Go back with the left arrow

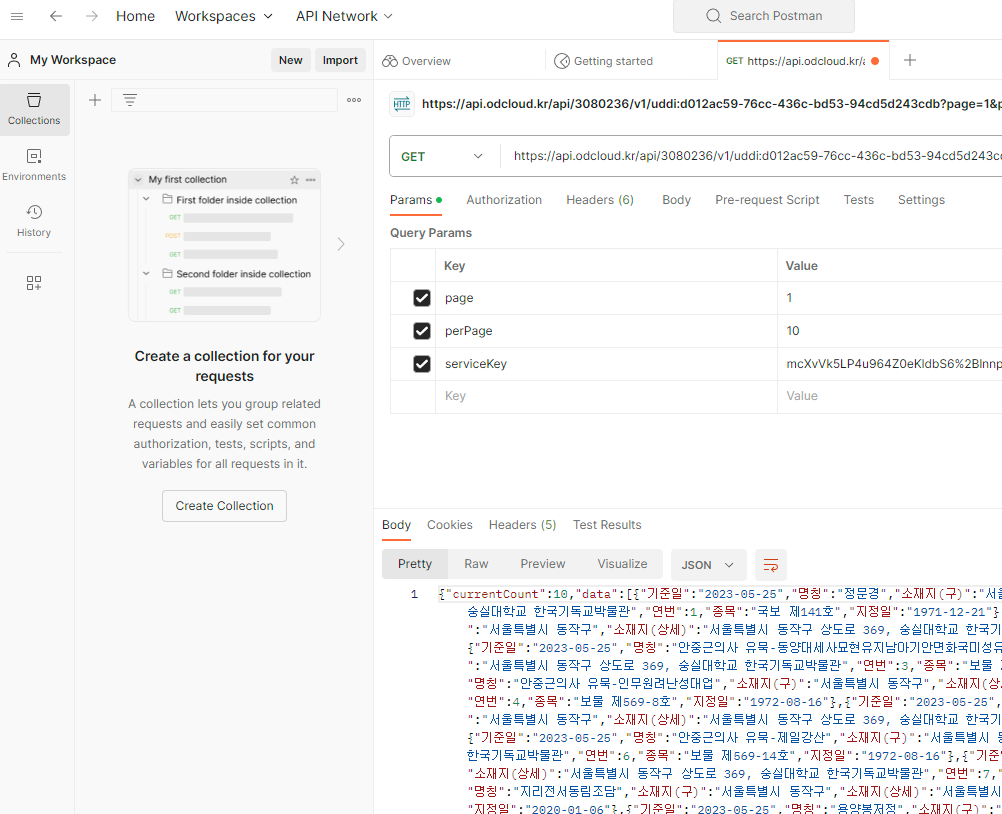pos(56,16)
